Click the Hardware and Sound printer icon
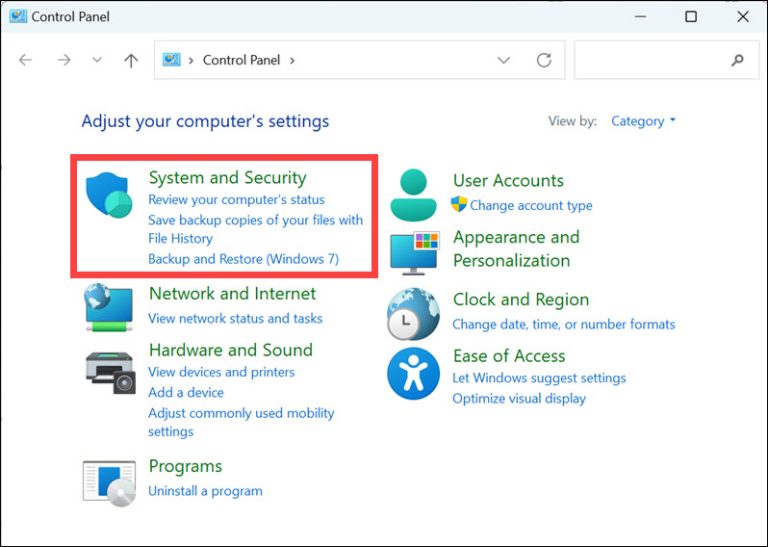 coord(110,373)
